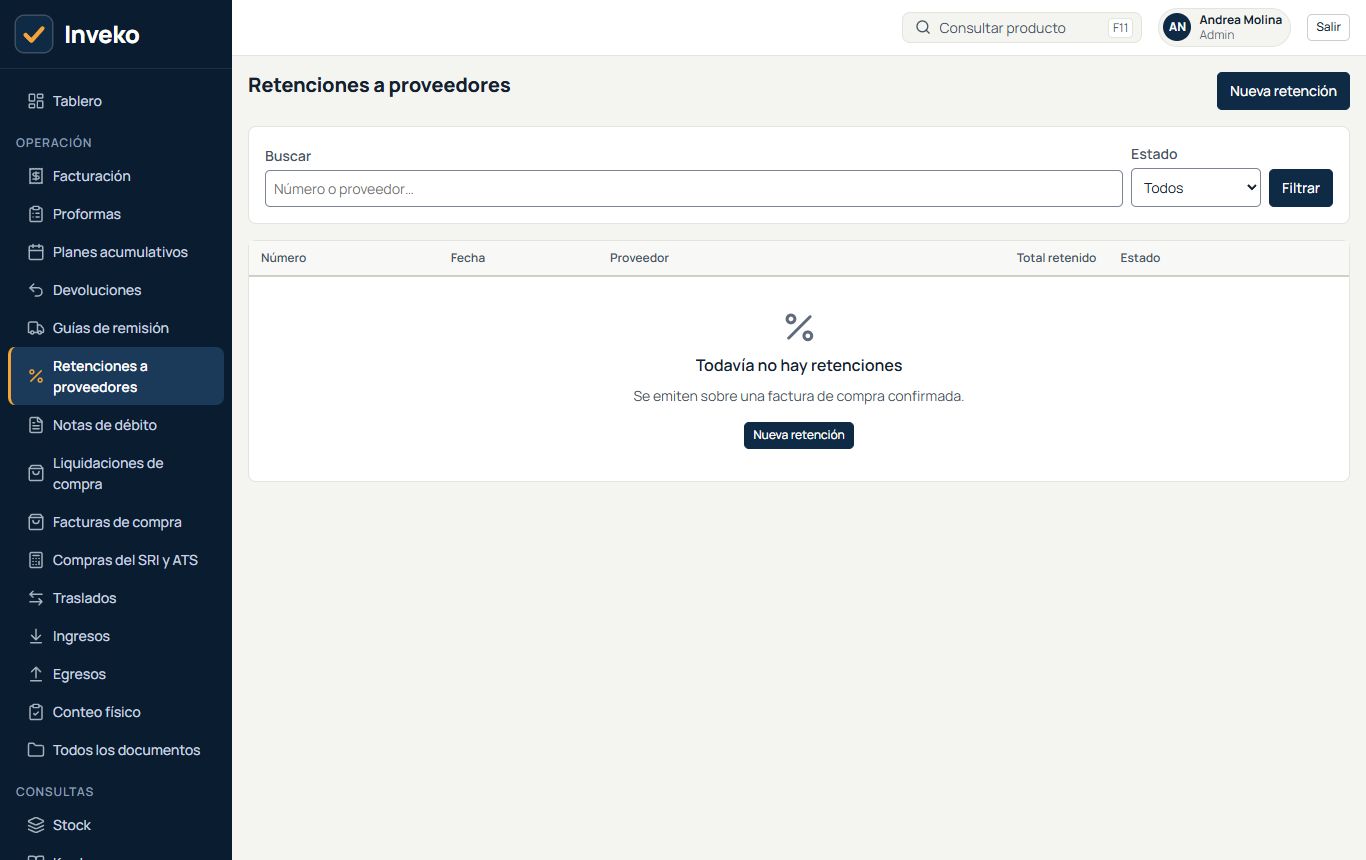Click the Inveko checkmark logo icon
The height and width of the screenshot is (860, 1366).
tap(34, 34)
